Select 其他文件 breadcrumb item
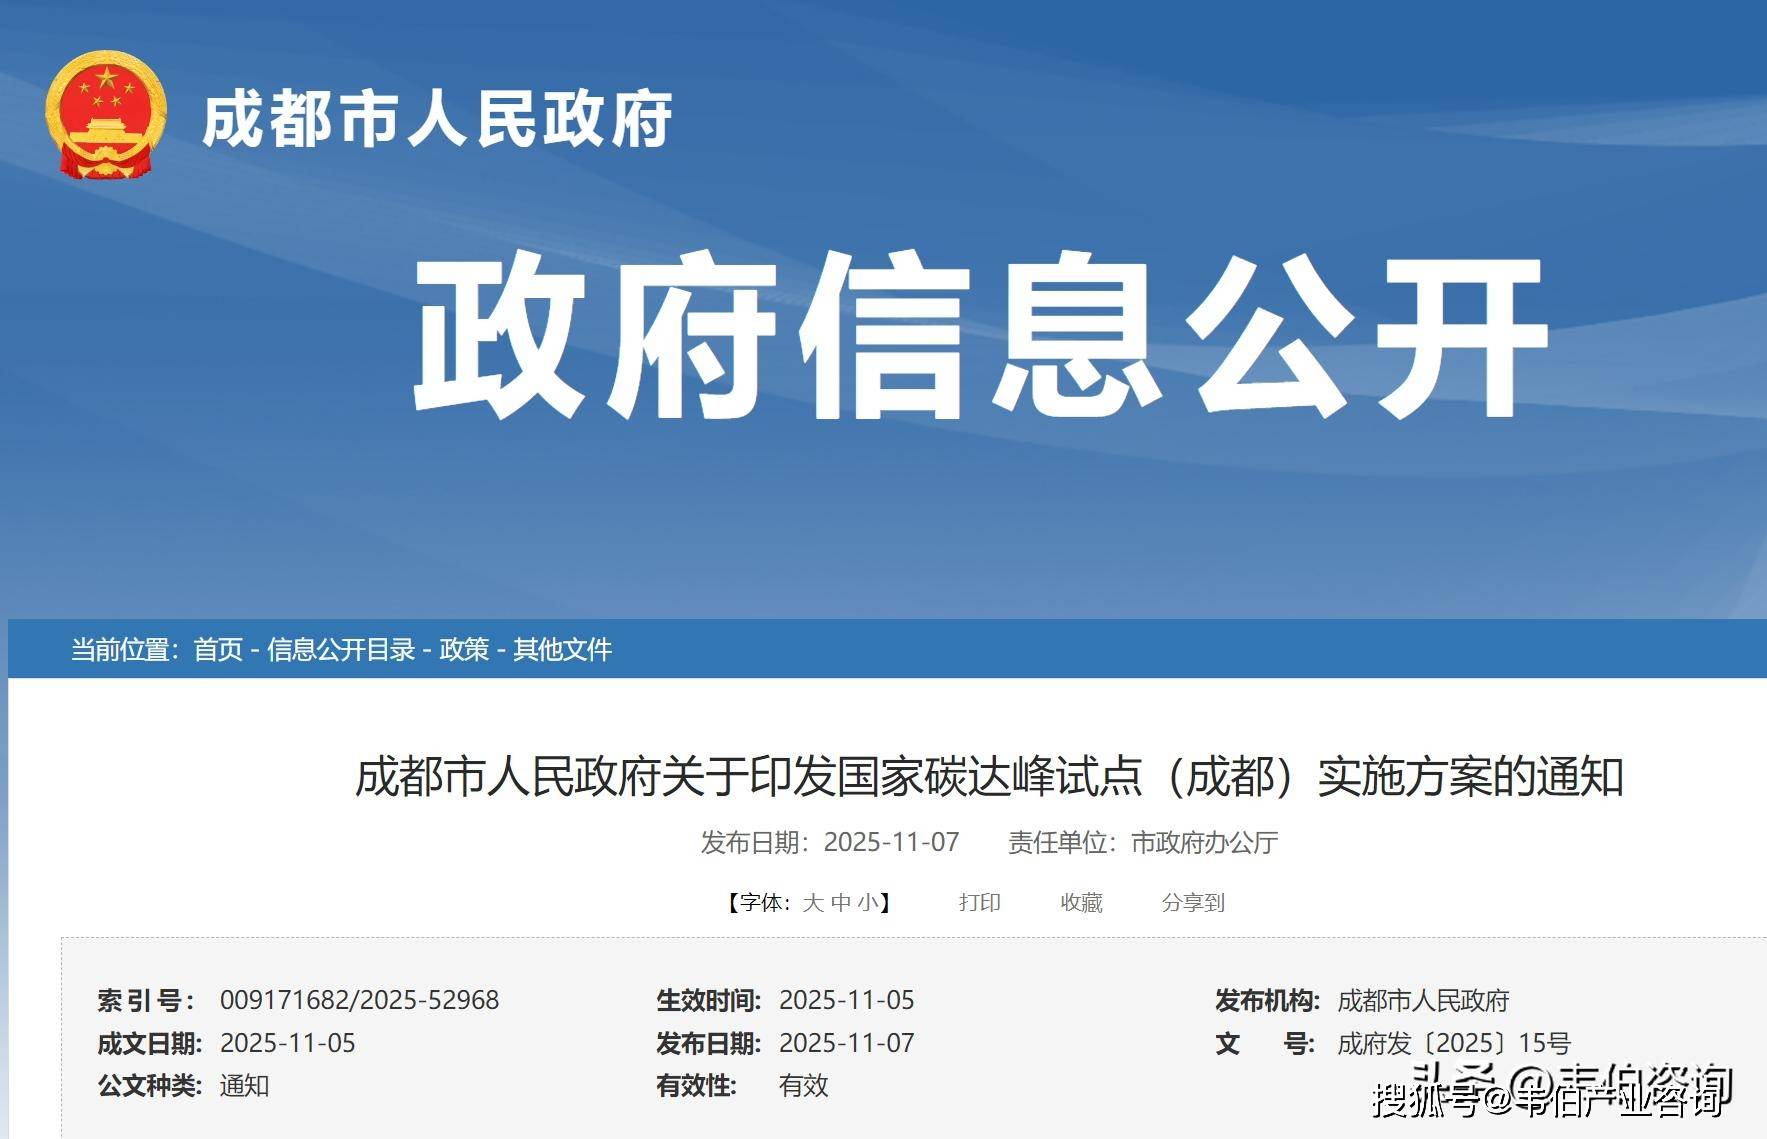Viewport: 1767px width, 1139px height. click(x=562, y=650)
